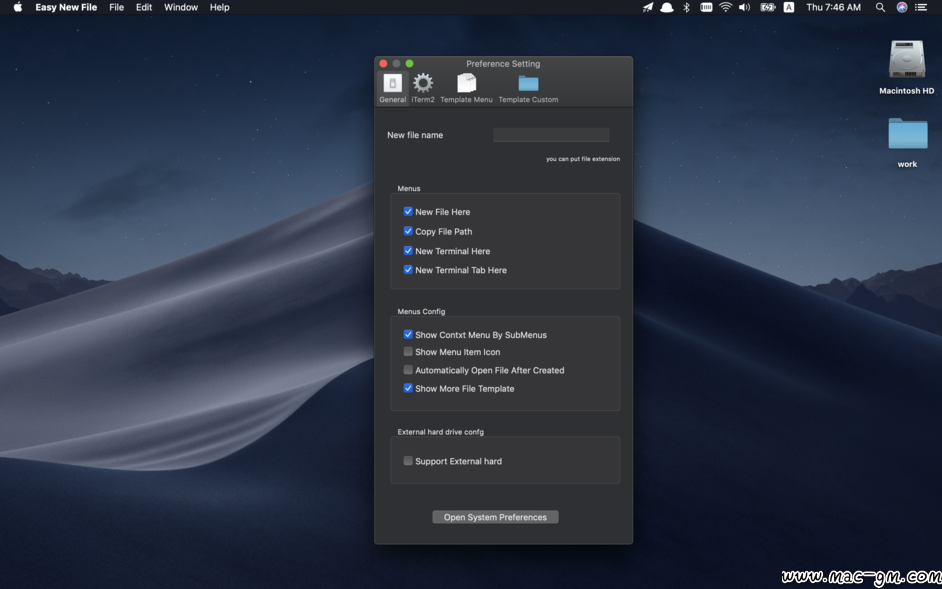
Task: Toggle the Copy File Path checkbox
Action: pyautogui.click(x=408, y=231)
